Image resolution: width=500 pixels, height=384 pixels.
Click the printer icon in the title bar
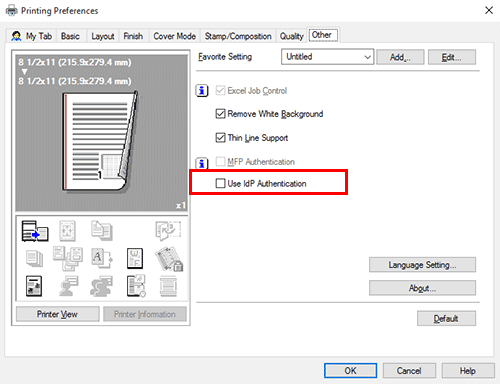tap(12, 11)
